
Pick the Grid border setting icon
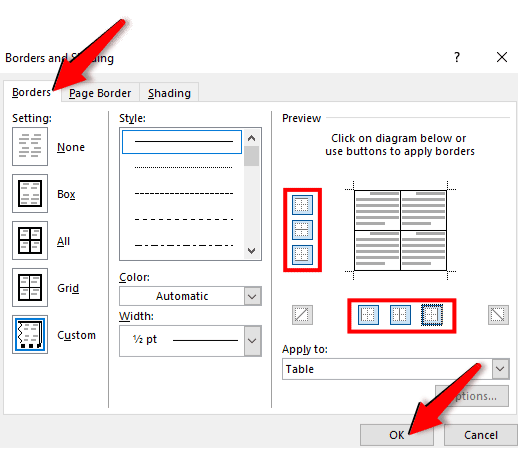(30, 287)
